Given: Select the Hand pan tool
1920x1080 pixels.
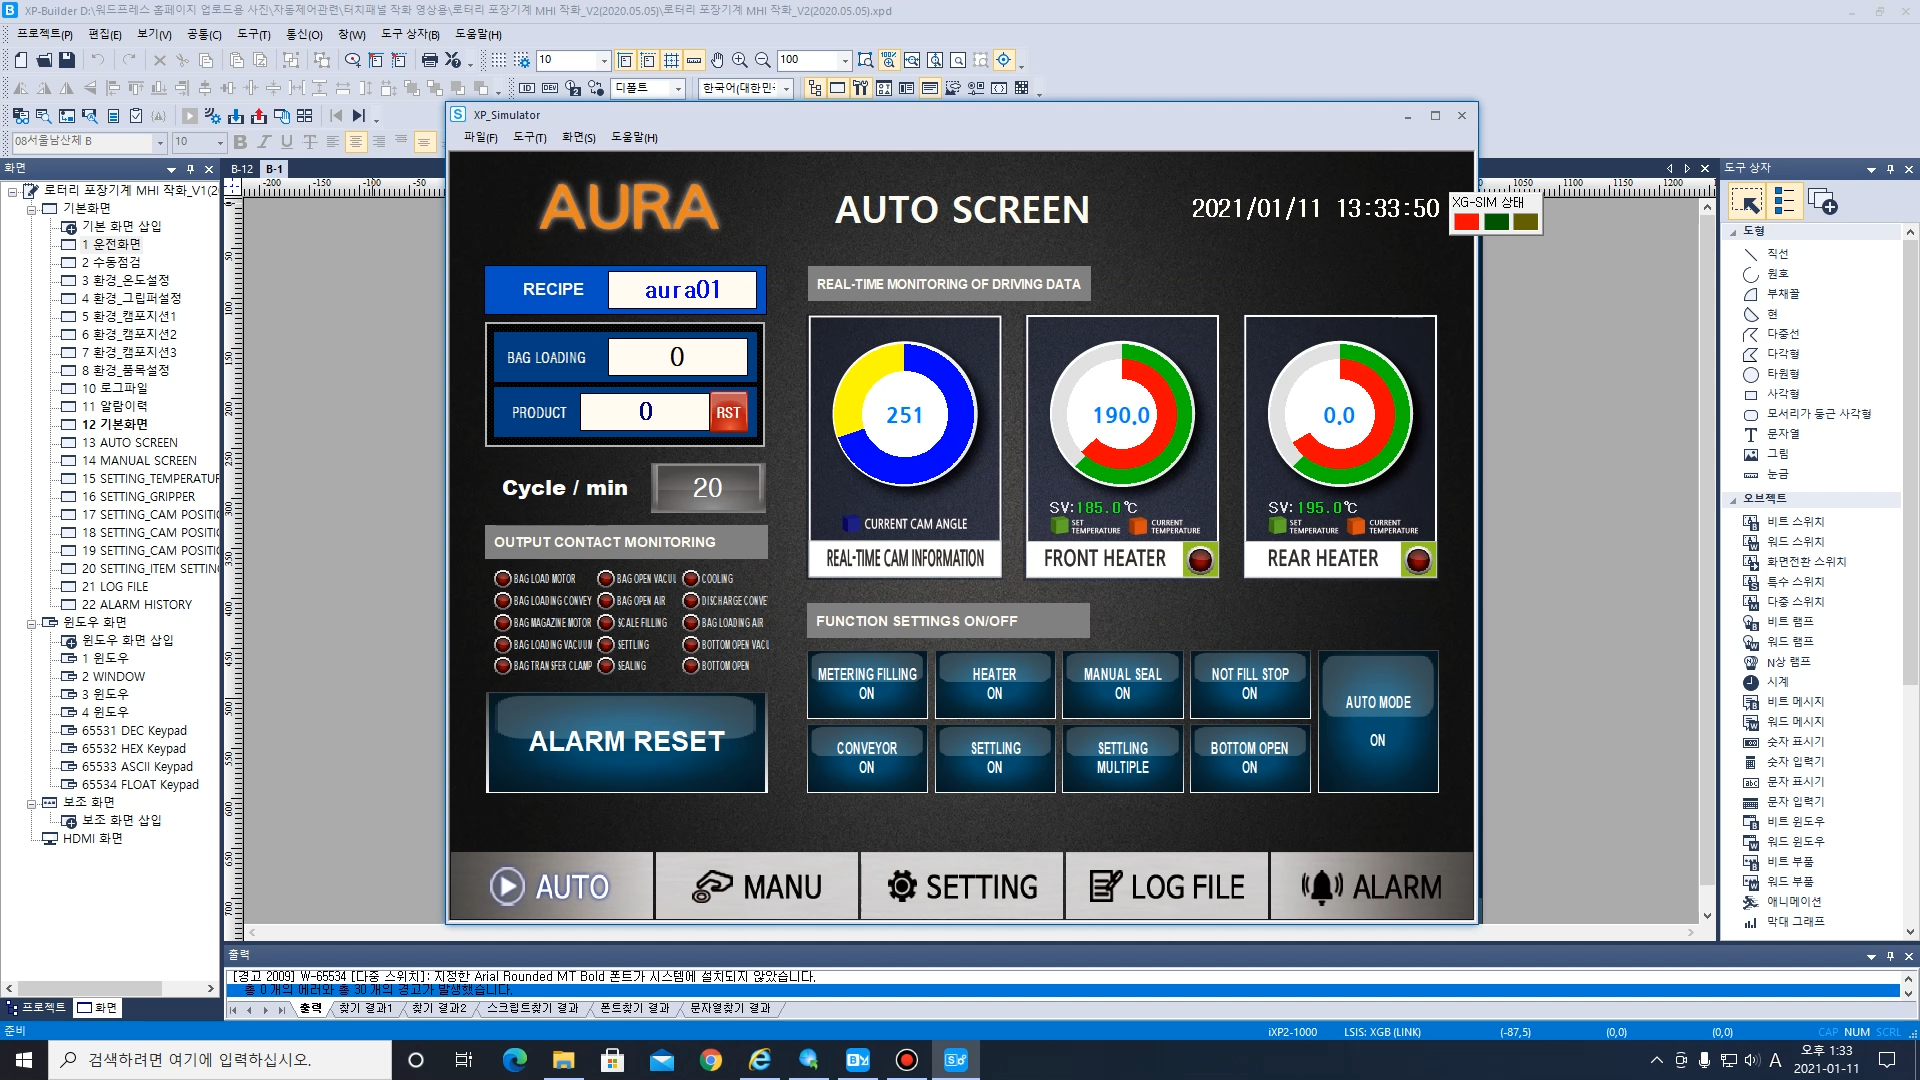Looking at the screenshot, I should [717, 60].
